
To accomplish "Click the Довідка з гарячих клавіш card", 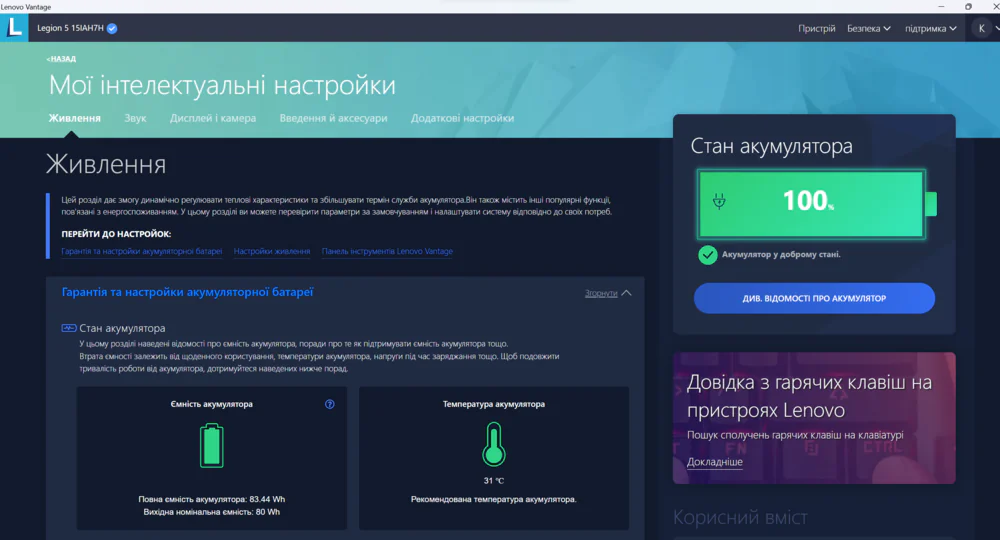I will (x=814, y=418).
